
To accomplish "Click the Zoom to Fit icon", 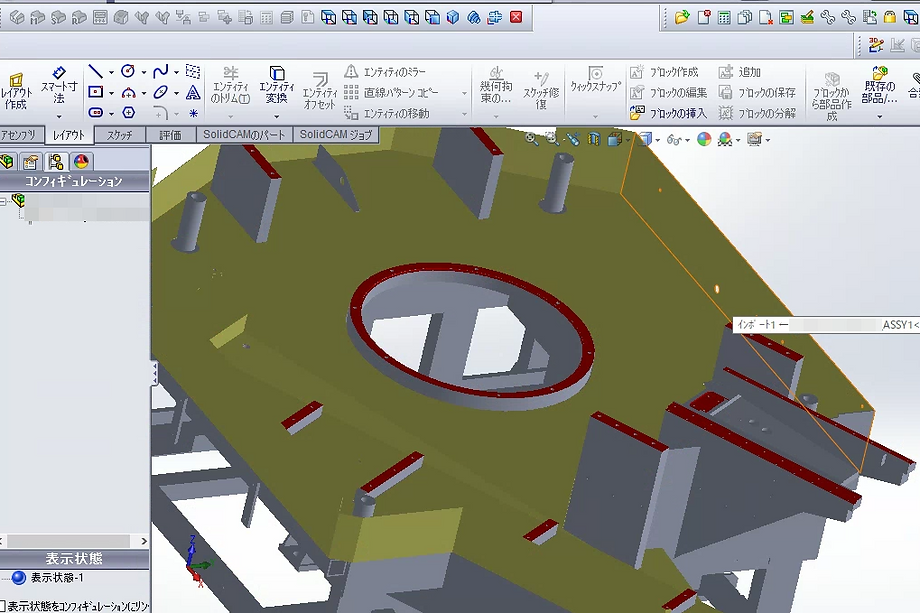I will [x=532, y=139].
